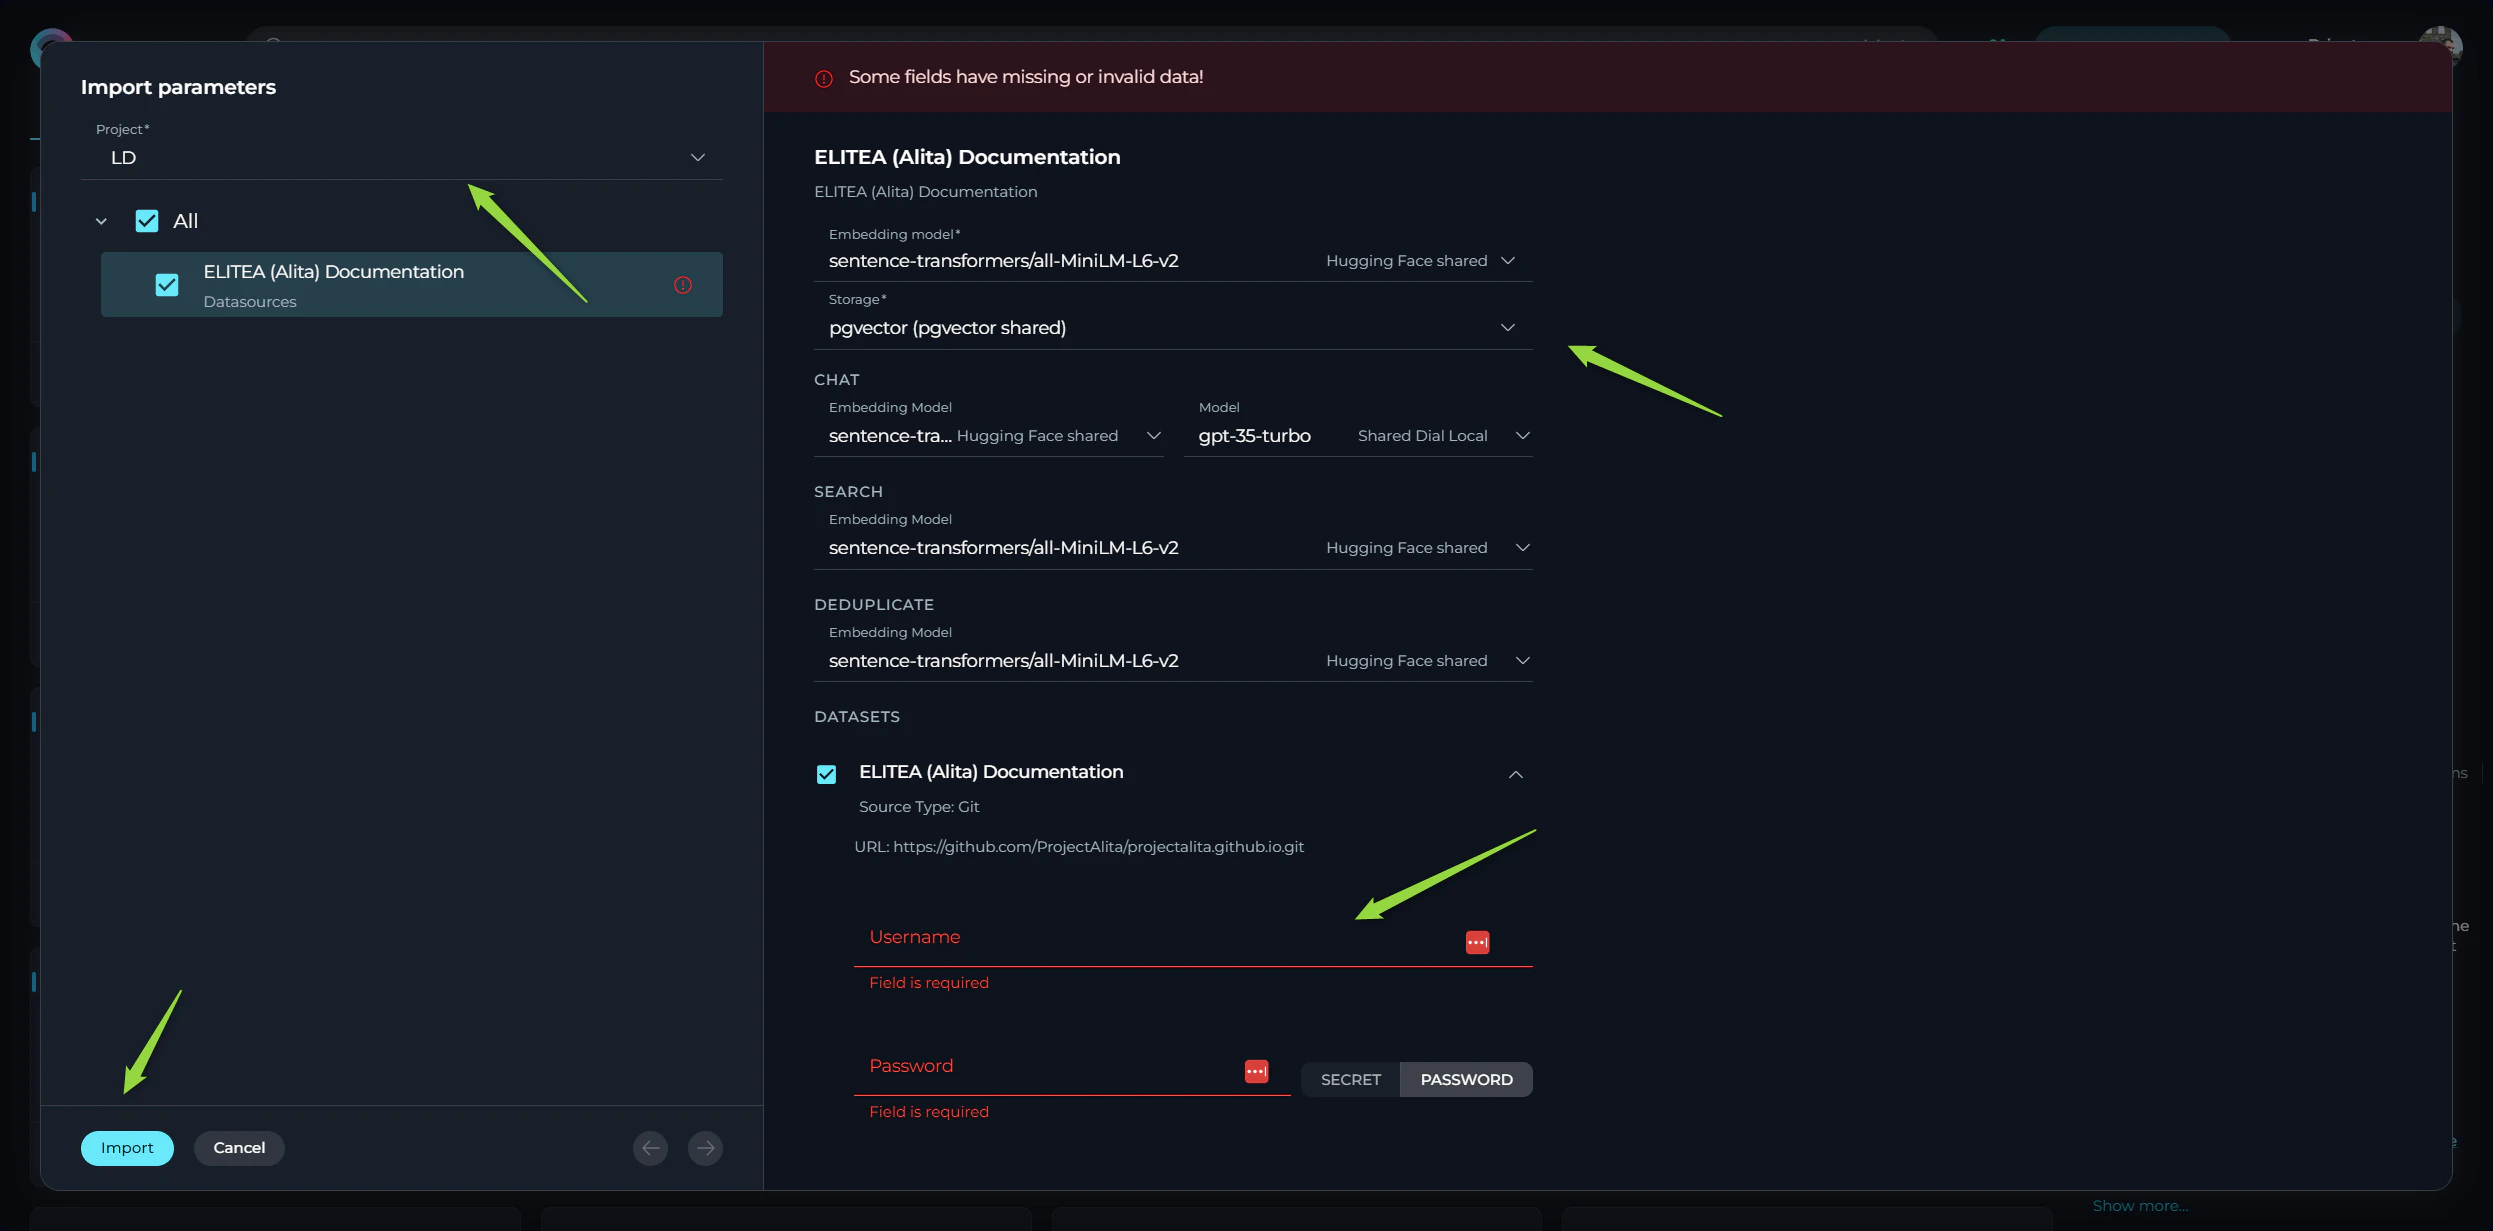This screenshot has height=1231, width=2493.
Task: Click the DATASETS section label
Action: [x=857, y=717]
